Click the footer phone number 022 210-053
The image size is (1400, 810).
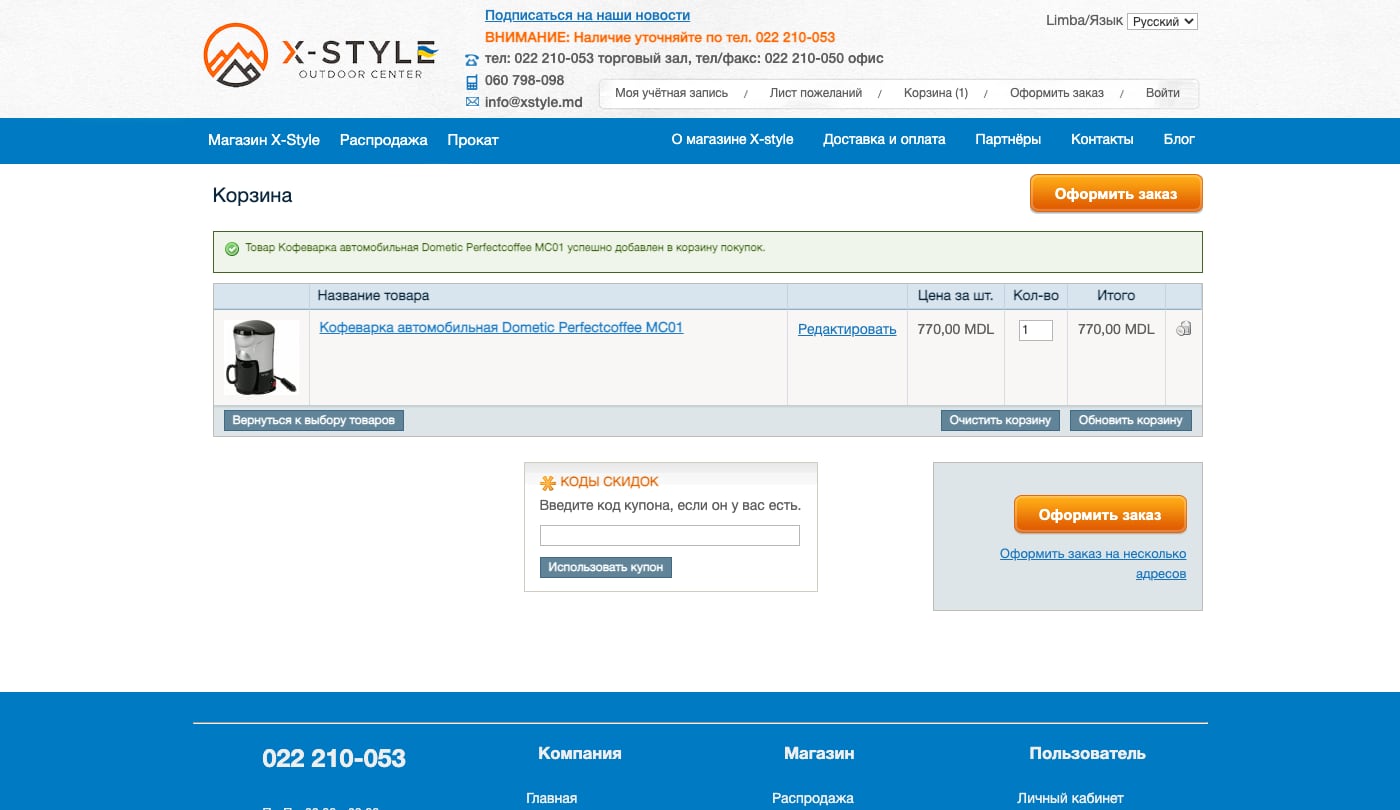pyautogui.click(x=334, y=758)
